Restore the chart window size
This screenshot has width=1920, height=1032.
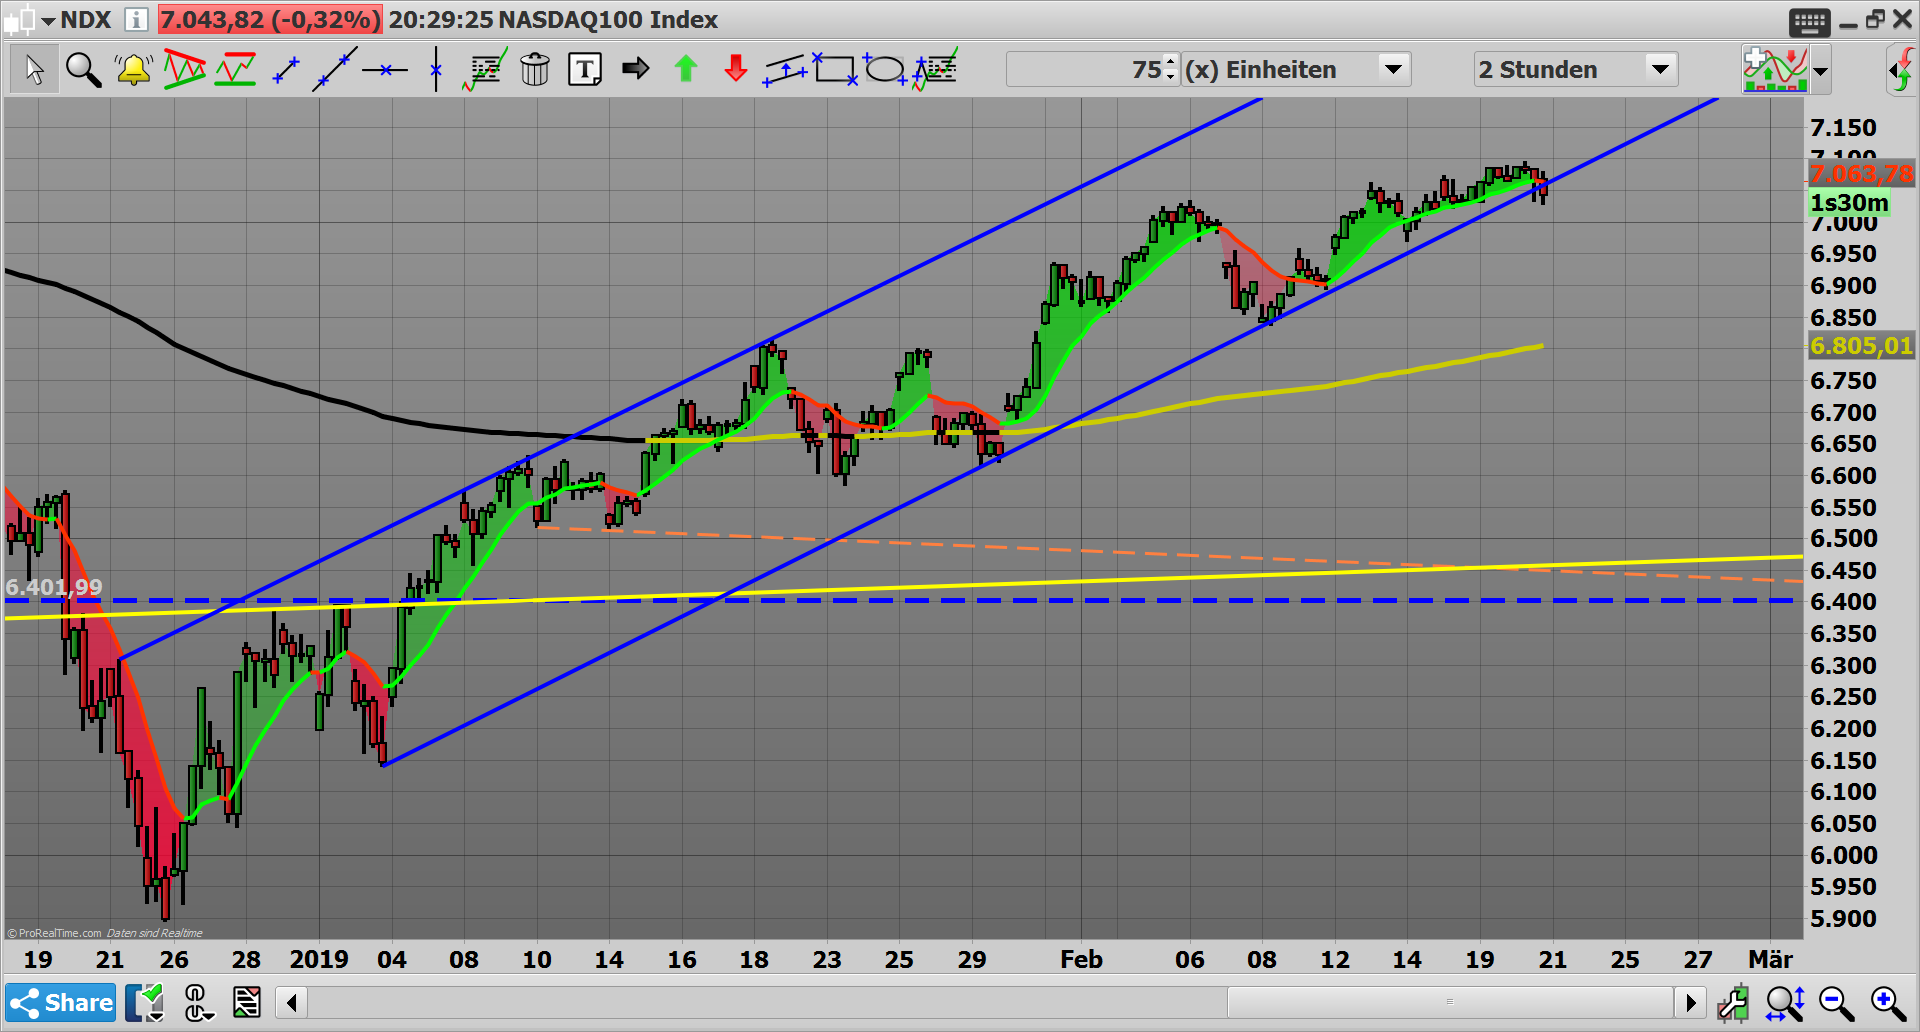[x=1875, y=19]
